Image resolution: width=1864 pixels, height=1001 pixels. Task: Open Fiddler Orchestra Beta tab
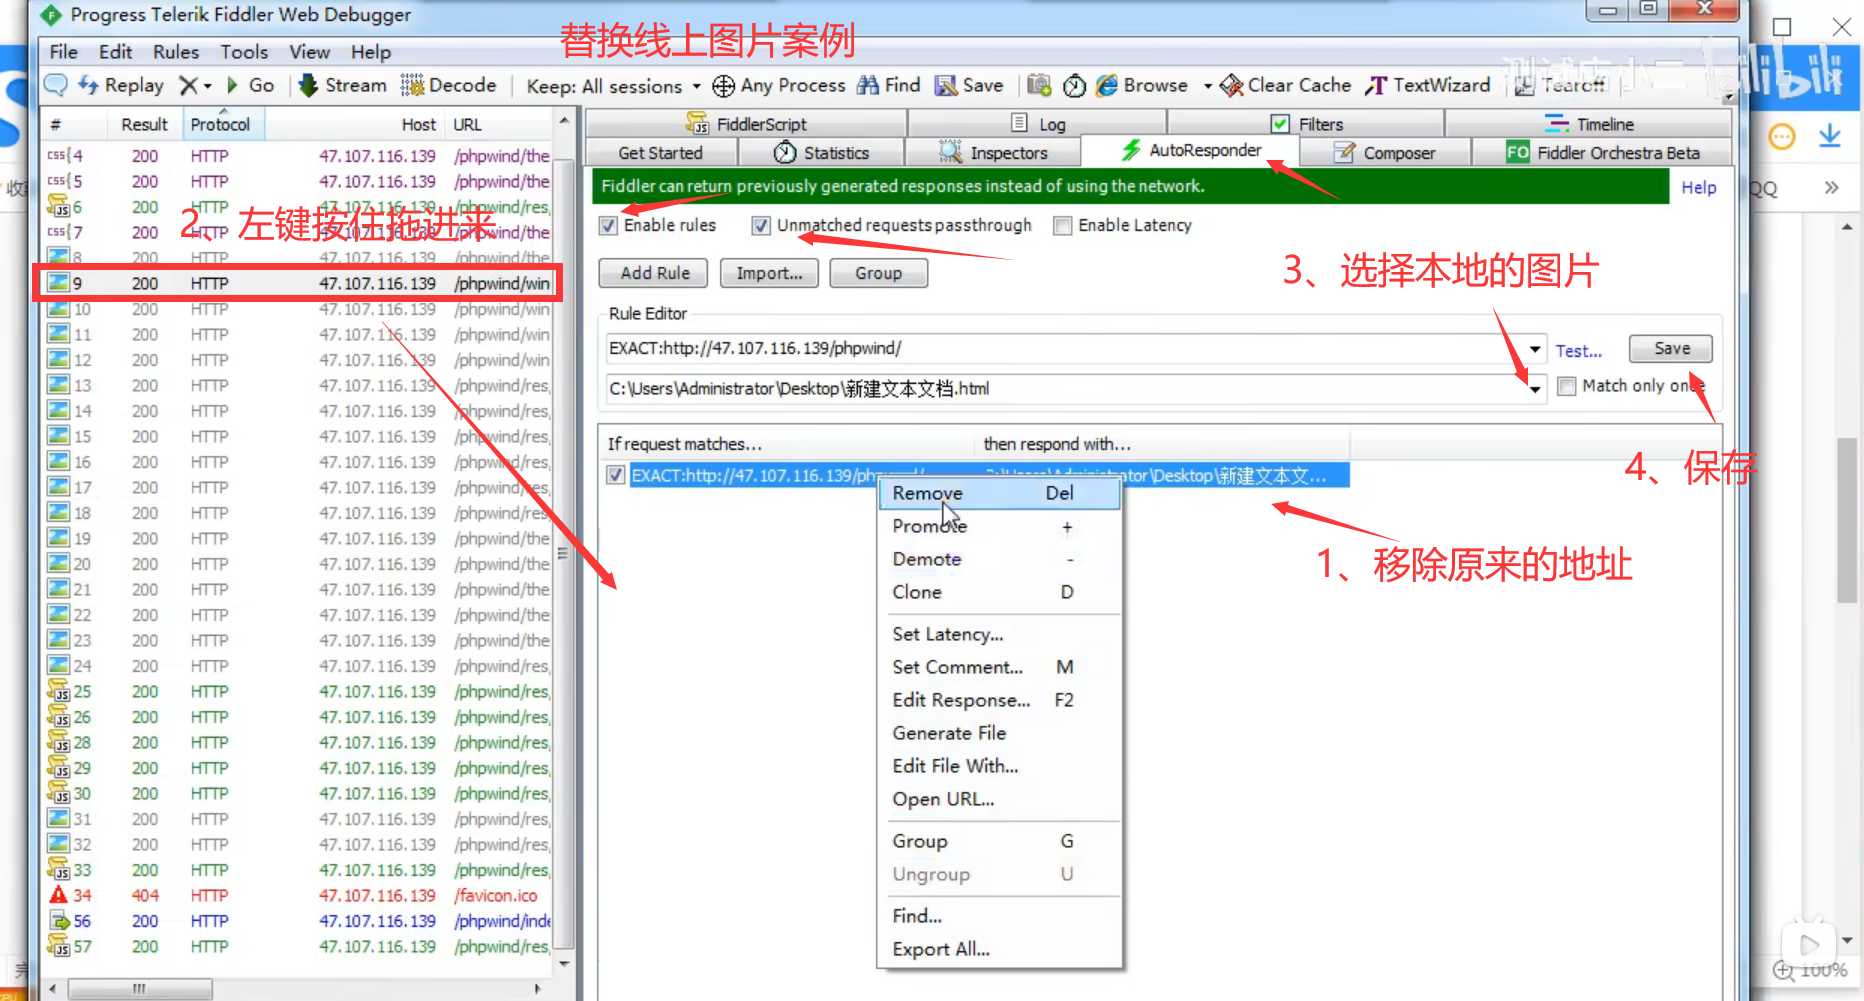(x=1602, y=153)
